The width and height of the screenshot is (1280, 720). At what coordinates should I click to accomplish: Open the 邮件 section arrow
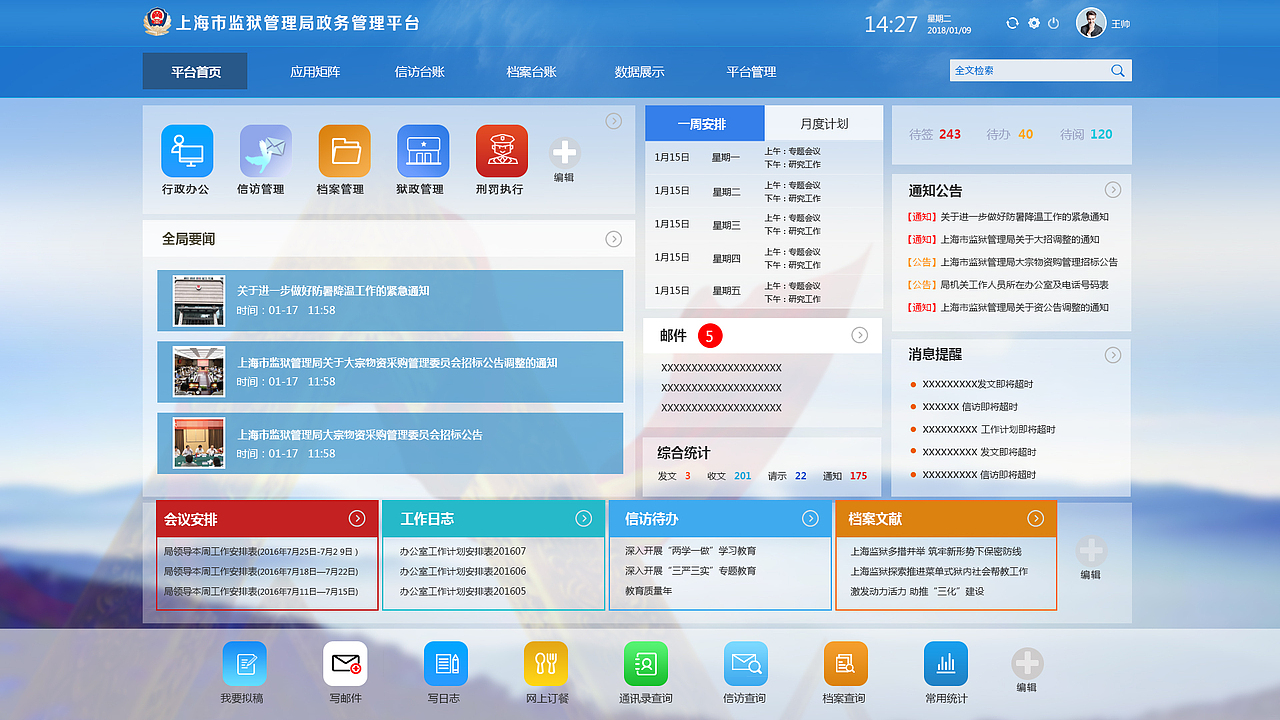pos(859,335)
